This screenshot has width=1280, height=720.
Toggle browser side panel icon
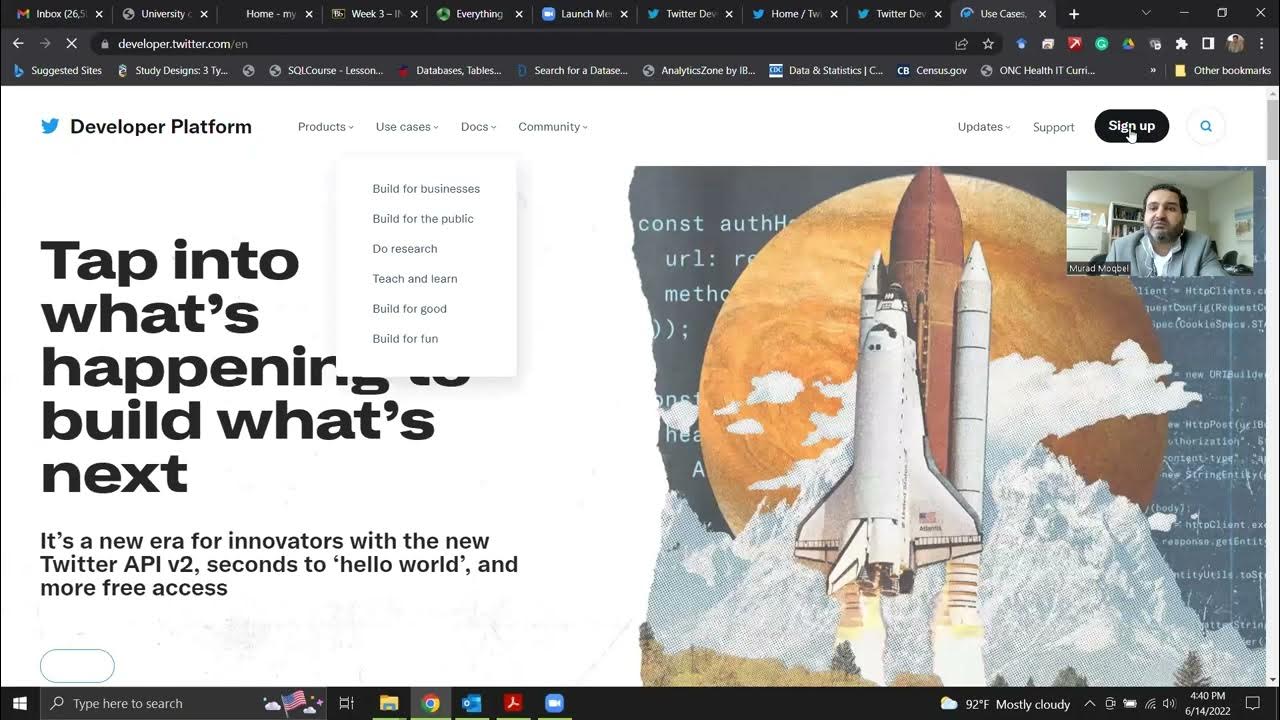pos(1208,44)
